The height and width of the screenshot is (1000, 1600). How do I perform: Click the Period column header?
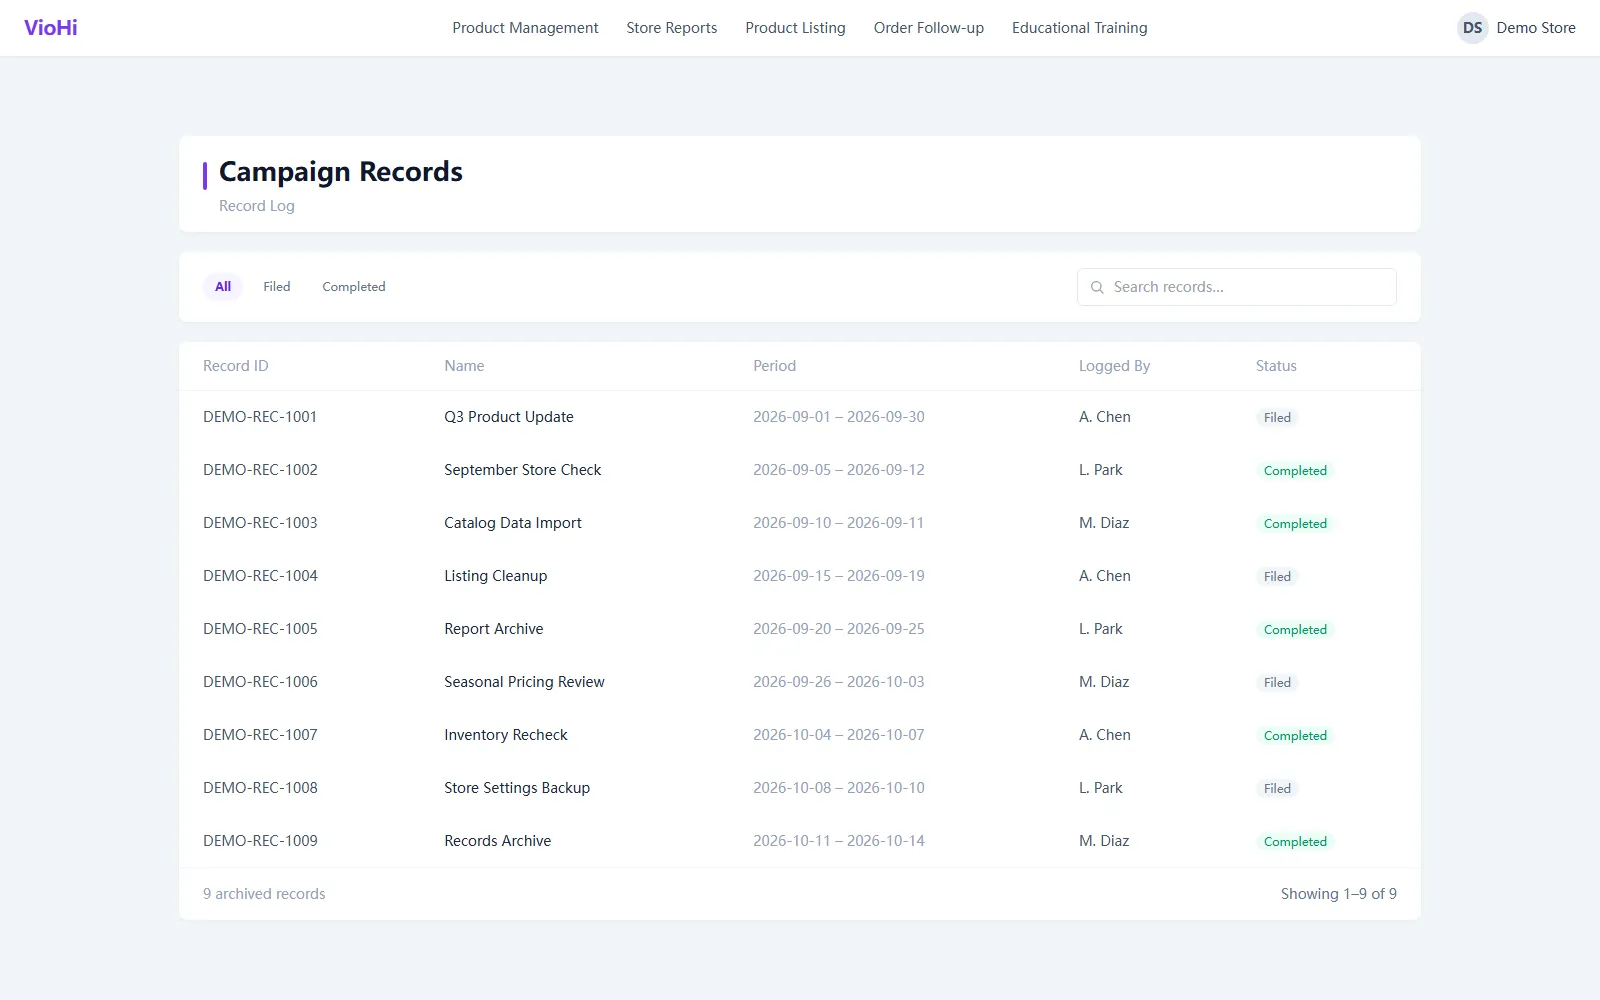click(x=775, y=366)
